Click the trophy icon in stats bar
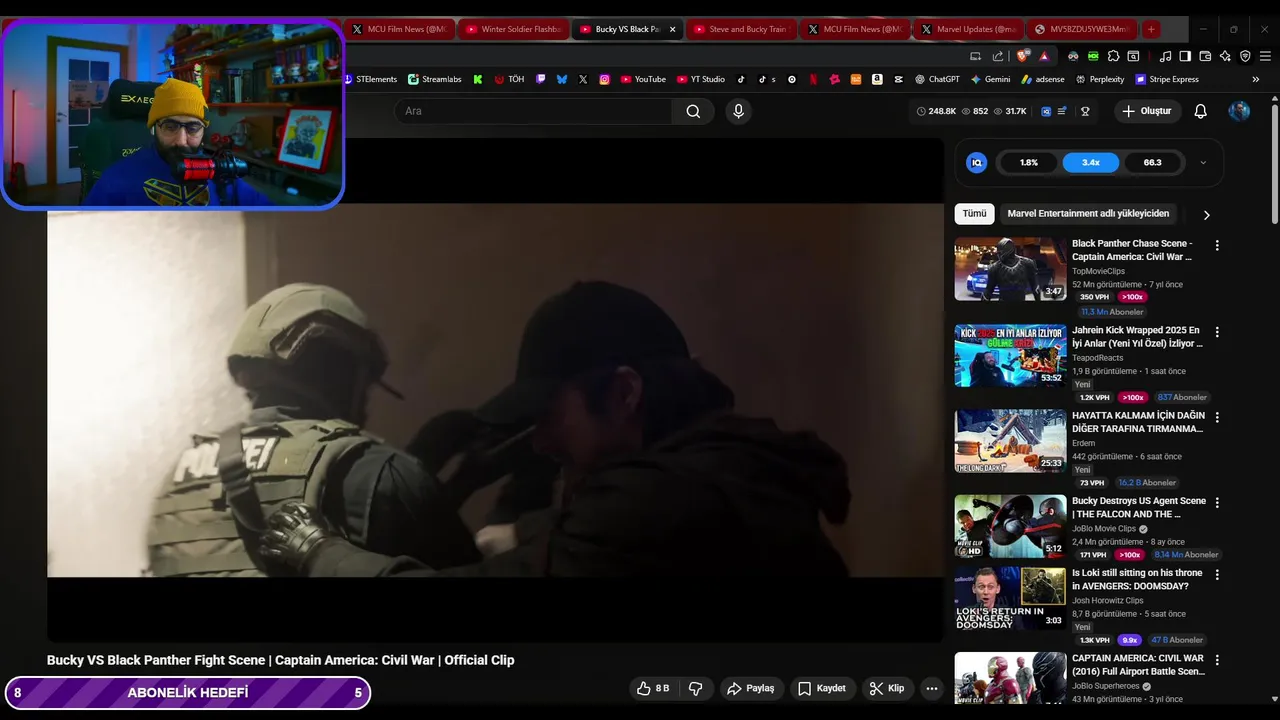 coord(1085,111)
